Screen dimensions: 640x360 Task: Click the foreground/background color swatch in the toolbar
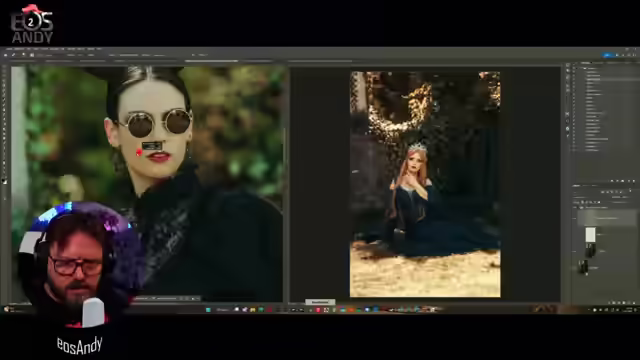click(5, 181)
